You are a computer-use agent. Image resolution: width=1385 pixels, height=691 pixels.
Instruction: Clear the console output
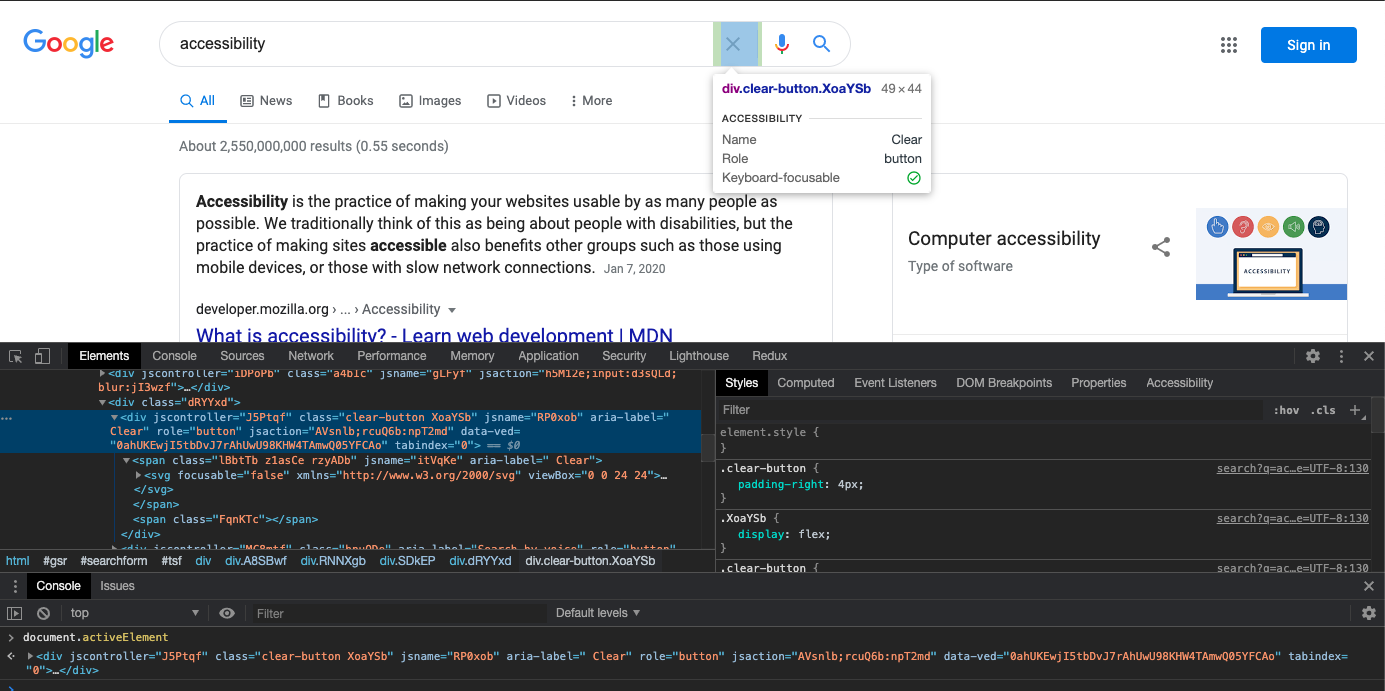pyautogui.click(x=44, y=613)
